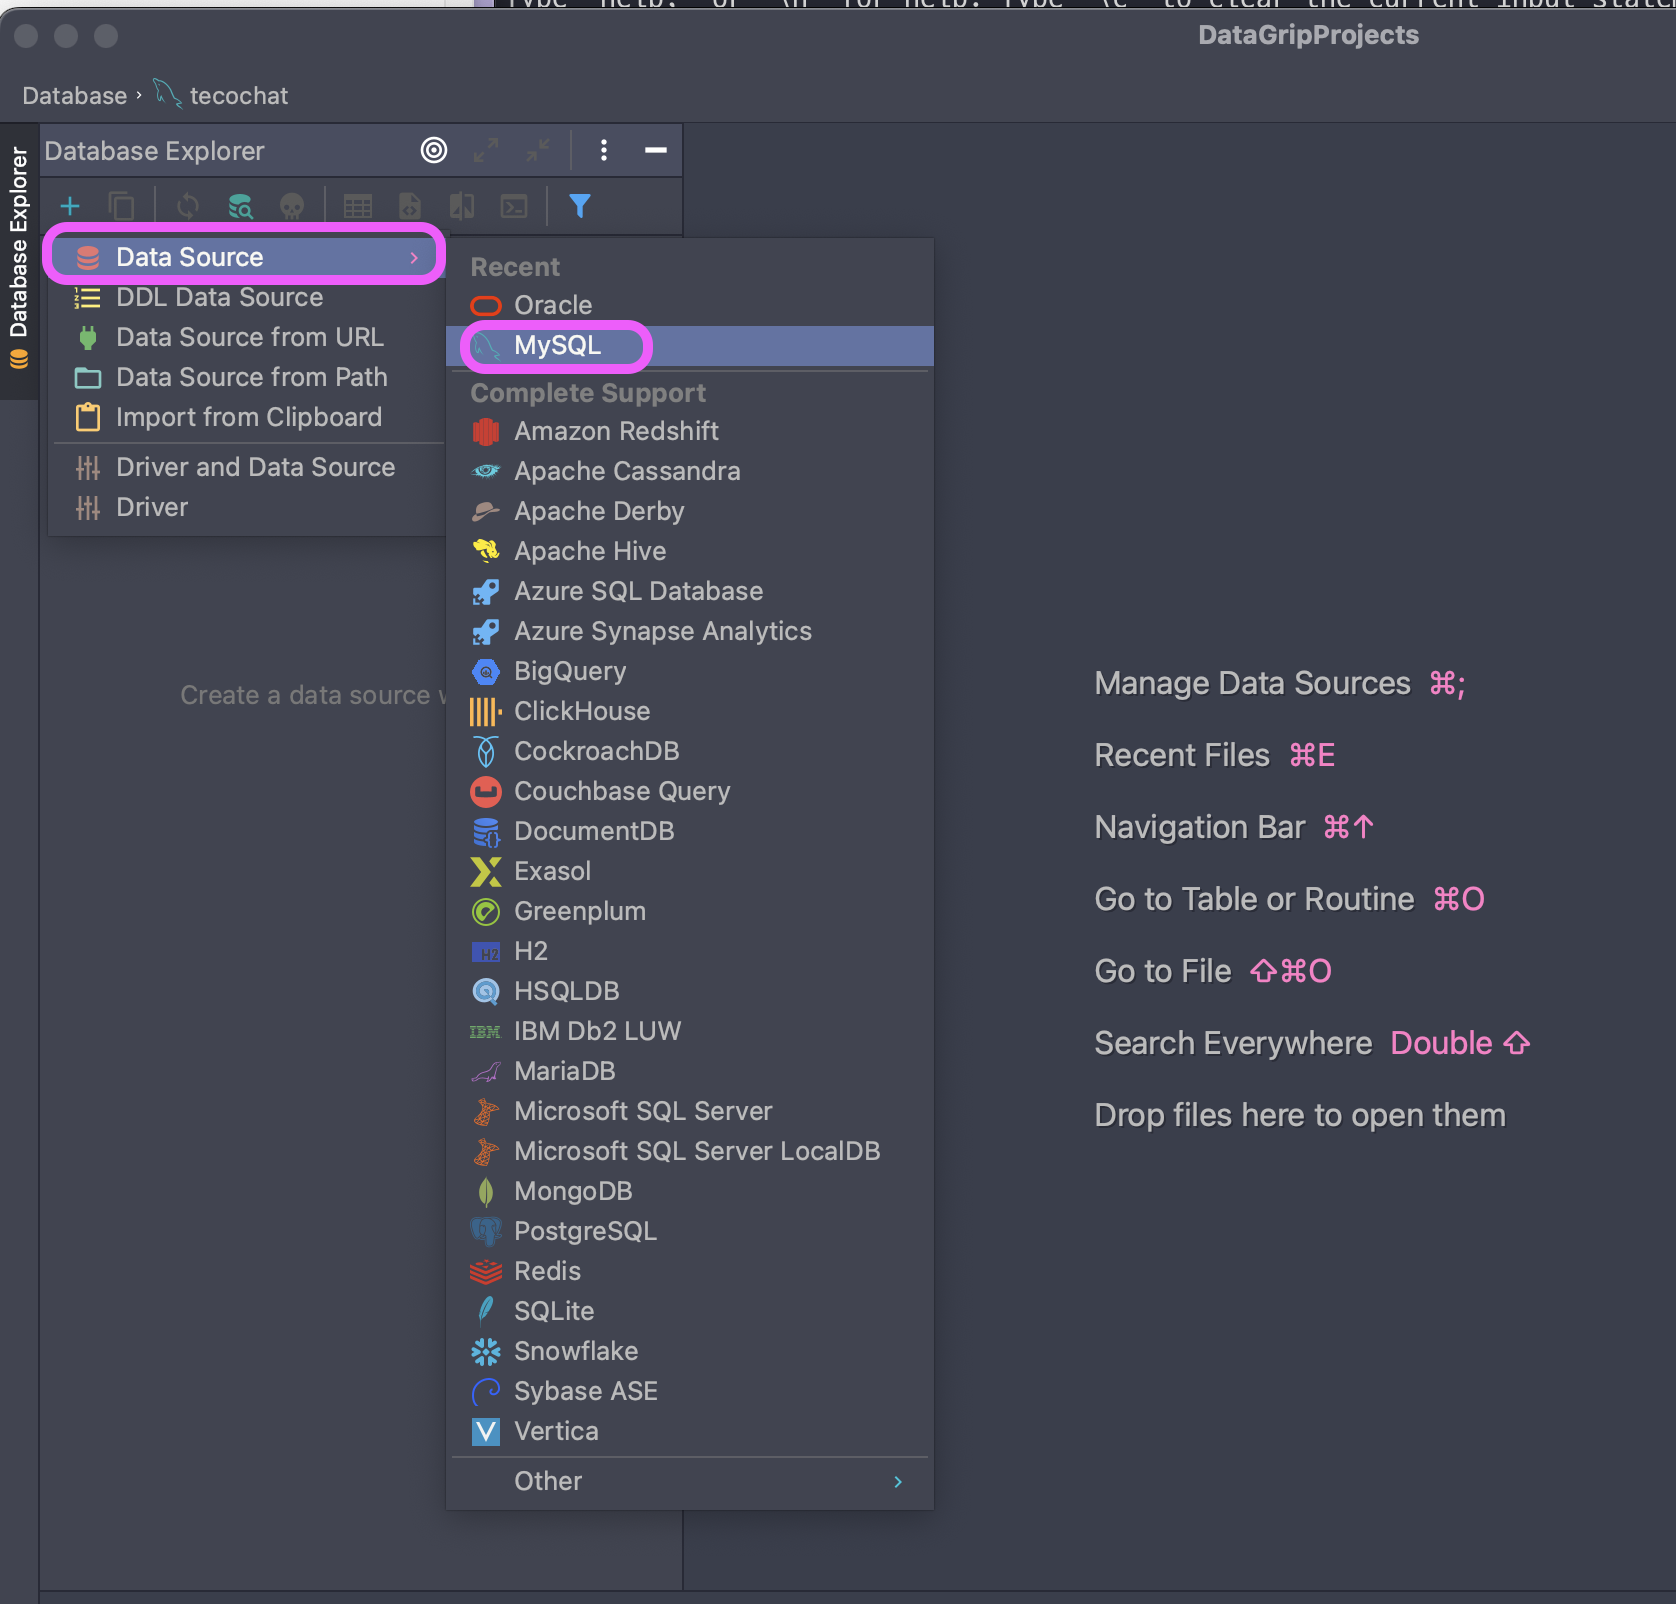Choose Apache Cassandra data source
The height and width of the screenshot is (1604, 1676).
click(x=690, y=471)
